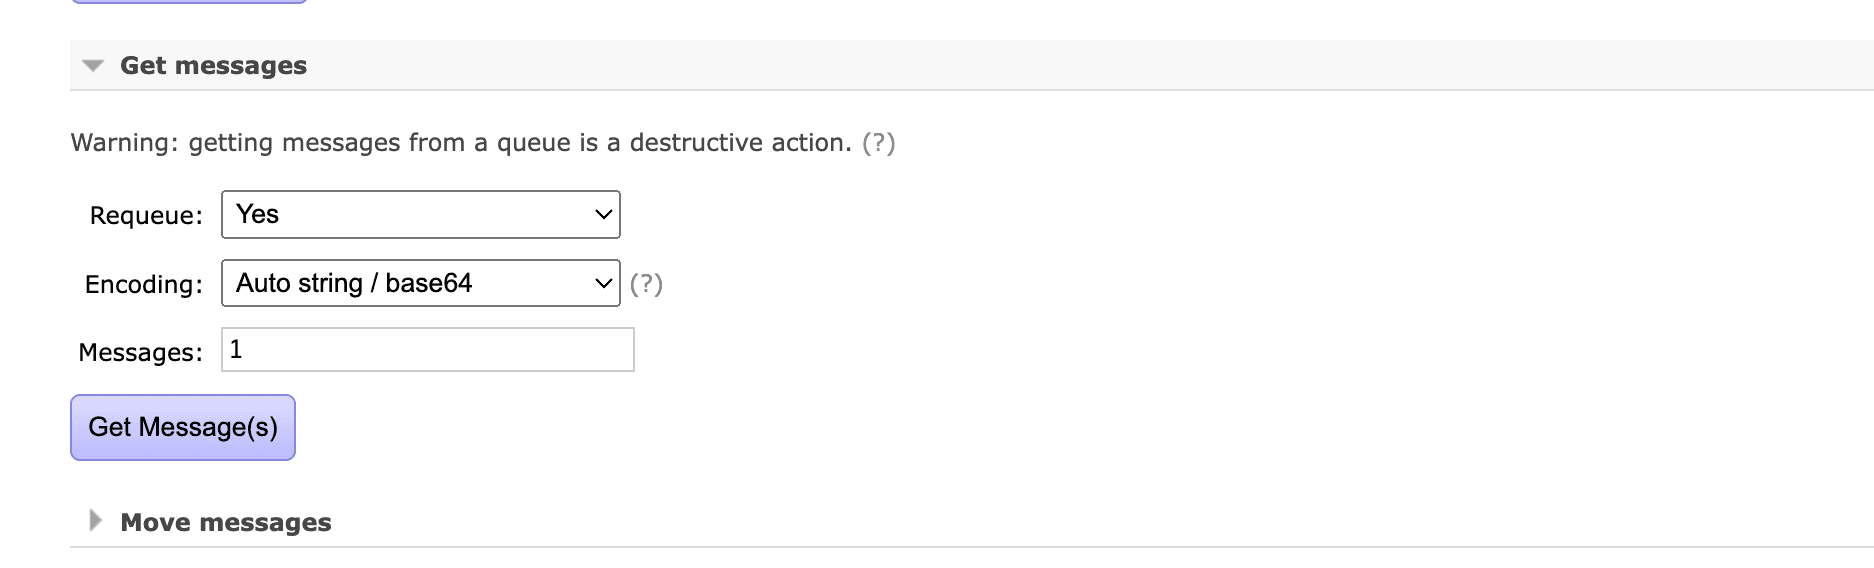Open help (?) next to Encoding
Image resolution: width=1874 pixels, height=568 pixels.
pyautogui.click(x=646, y=285)
